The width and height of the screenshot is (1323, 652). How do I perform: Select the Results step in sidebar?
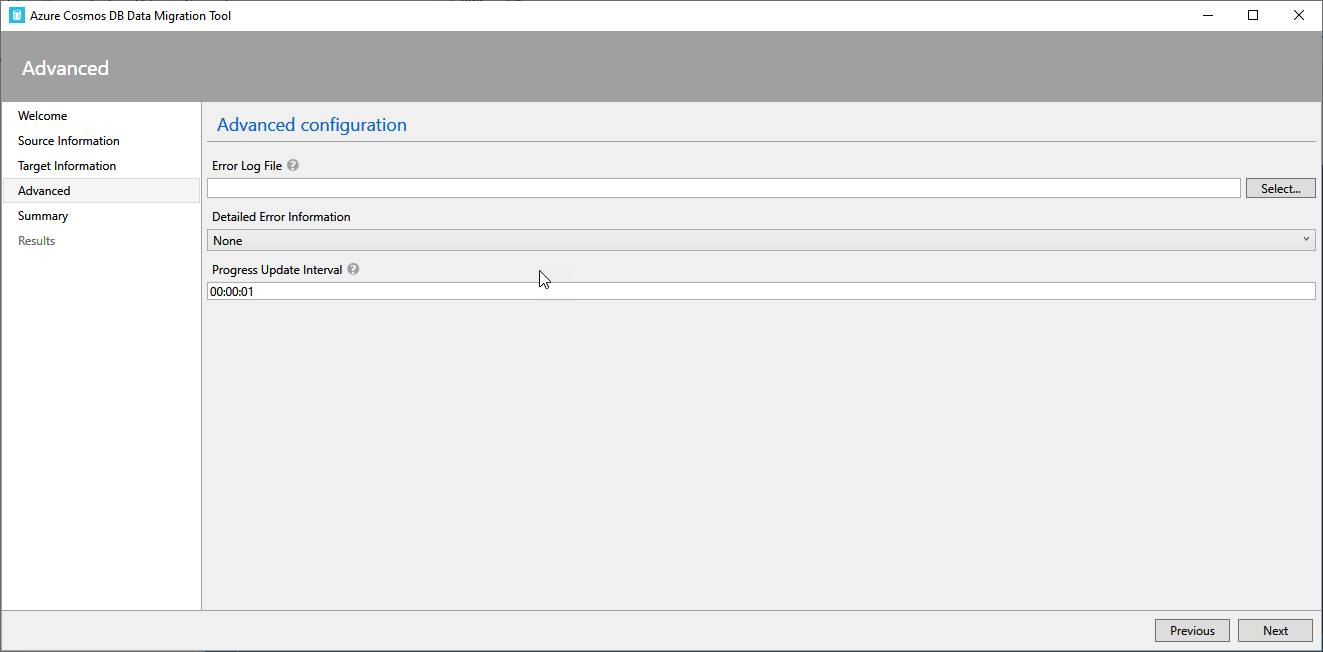click(37, 241)
